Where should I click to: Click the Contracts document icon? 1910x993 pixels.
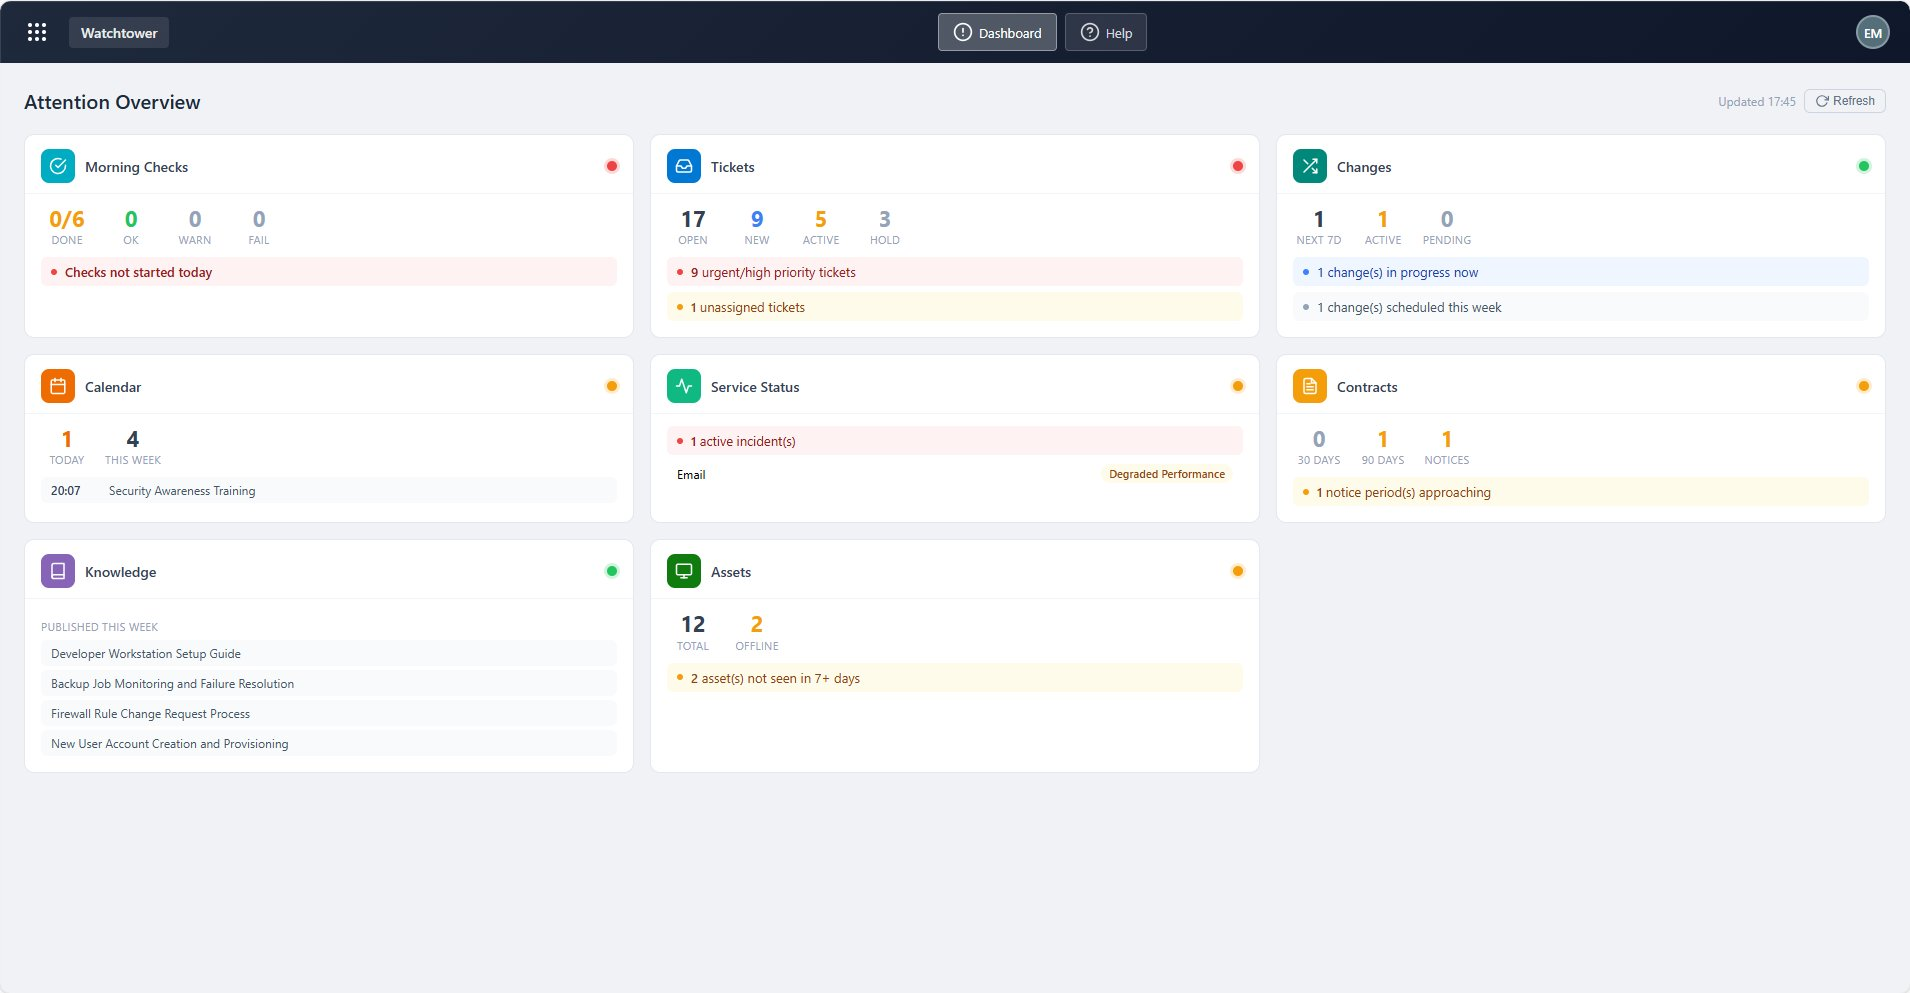pyautogui.click(x=1310, y=386)
